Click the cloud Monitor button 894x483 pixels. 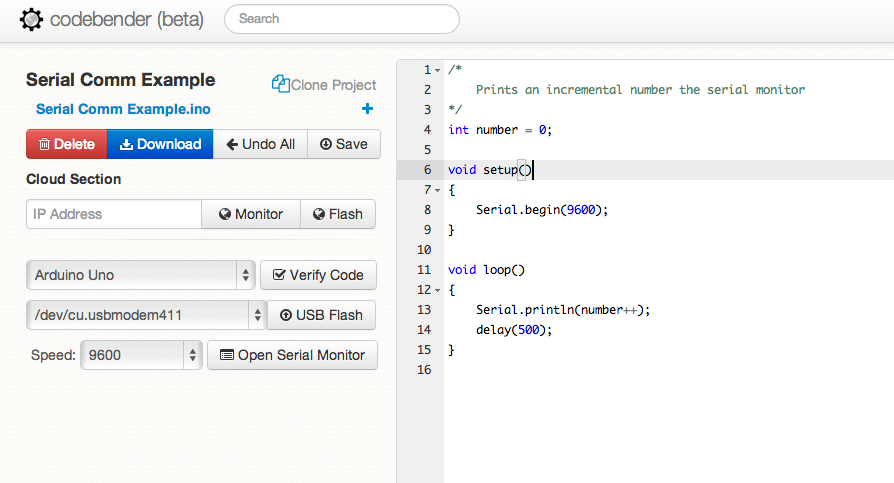tap(251, 214)
